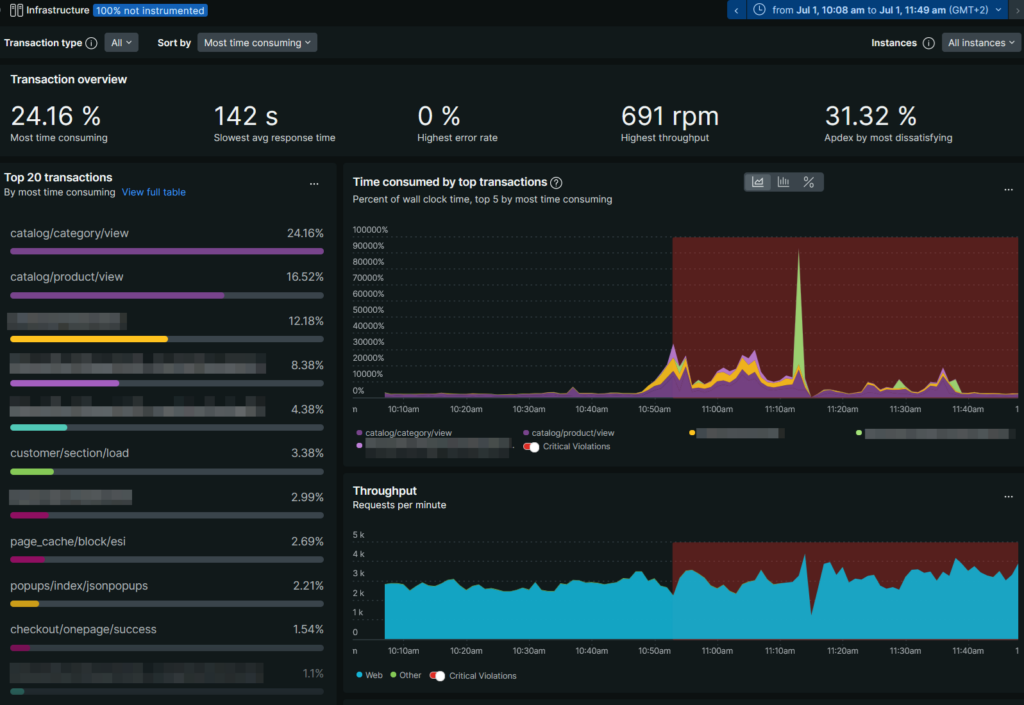Image resolution: width=1024 pixels, height=705 pixels.
Task: Switch to the bar chart view icon
Action: [783, 182]
